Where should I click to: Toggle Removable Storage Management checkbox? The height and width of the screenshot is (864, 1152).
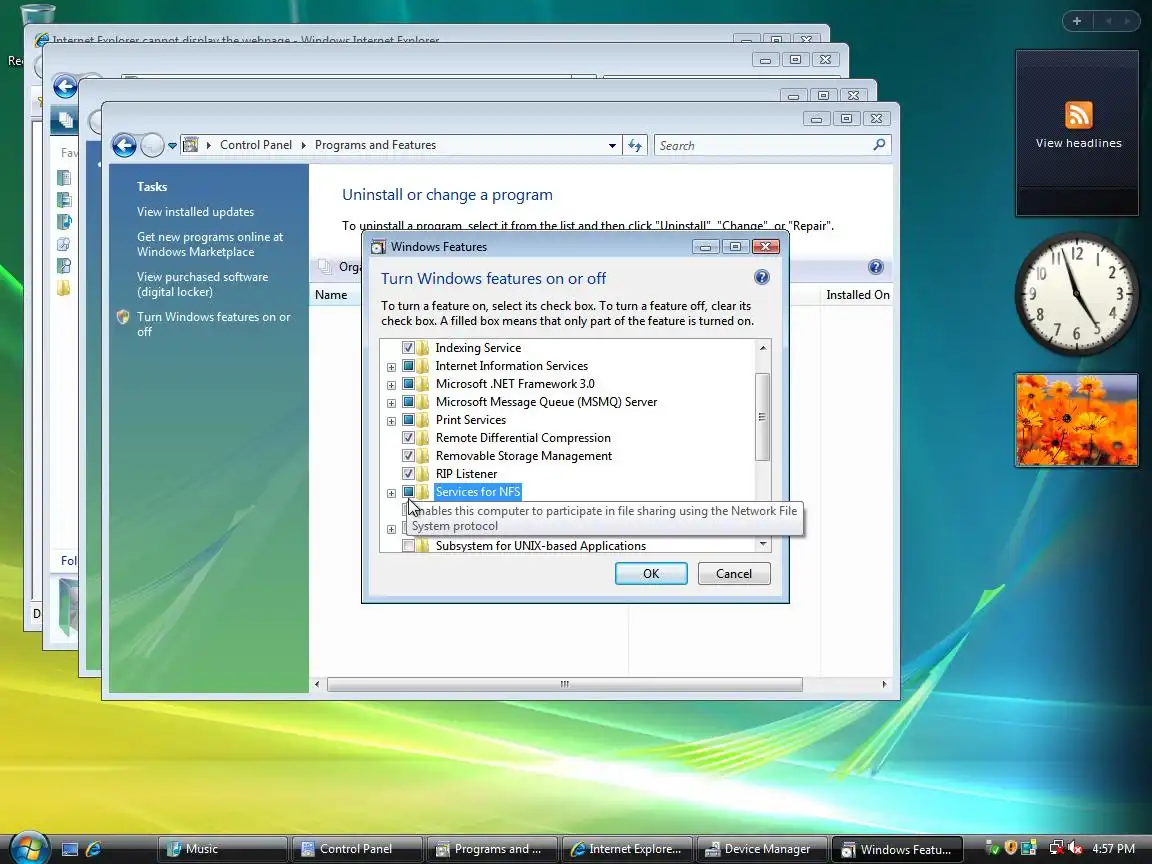[x=408, y=456]
